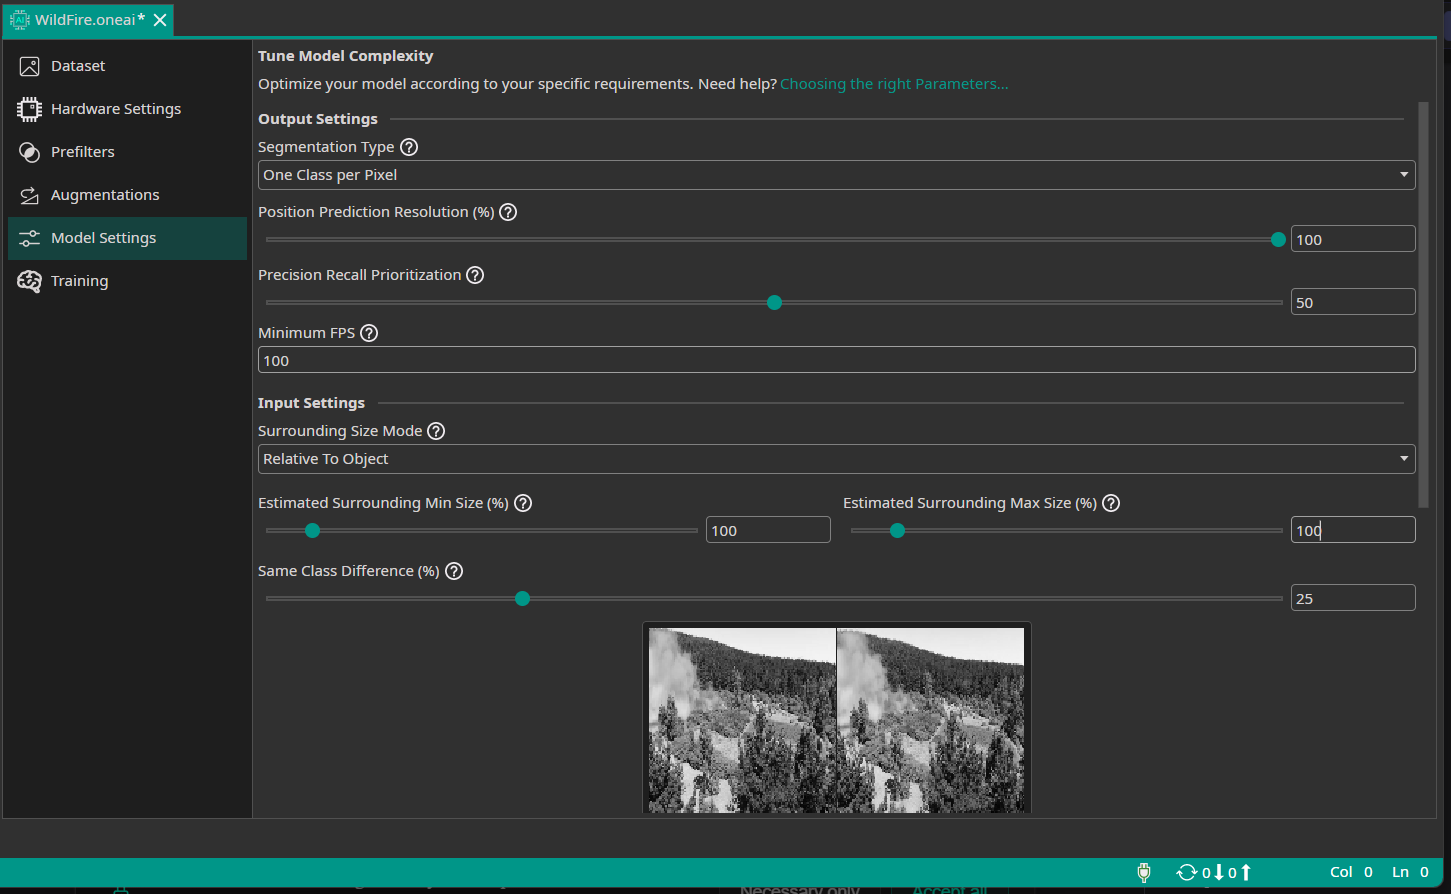1451x894 pixels.
Task: Click the sync icon in status bar
Action: [x=1186, y=872]
